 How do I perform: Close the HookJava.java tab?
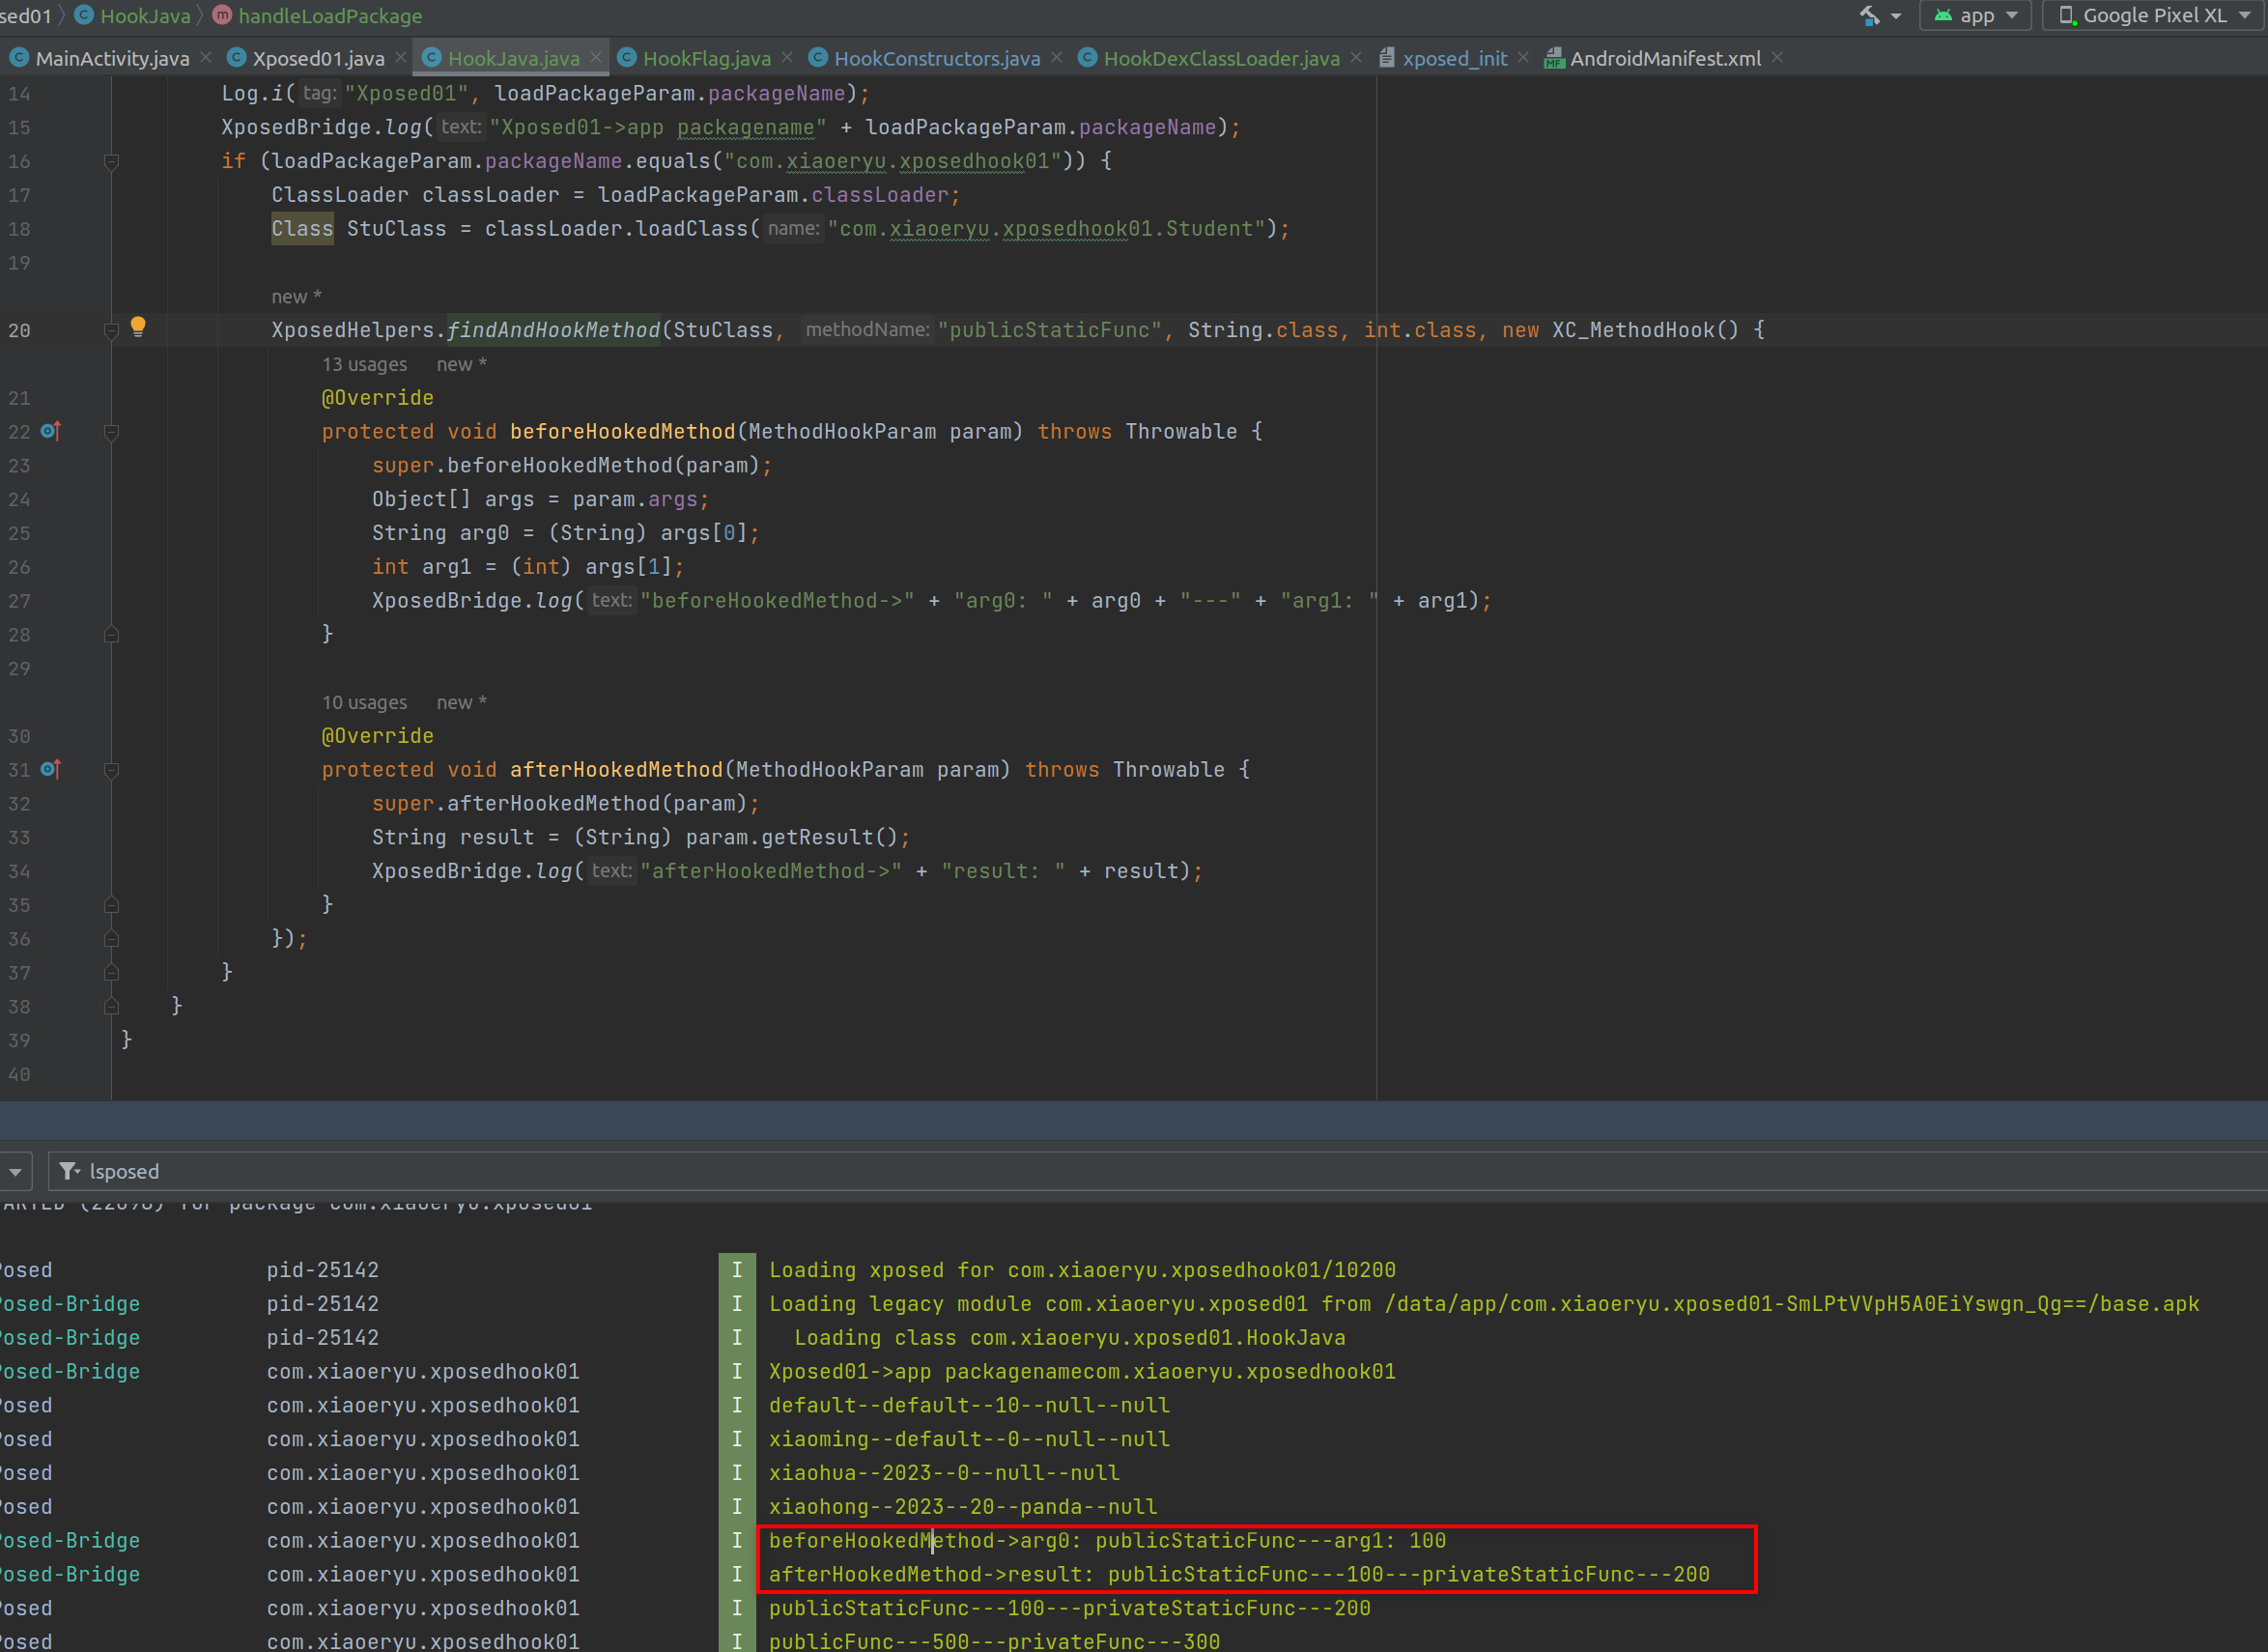tap(596, 58)
